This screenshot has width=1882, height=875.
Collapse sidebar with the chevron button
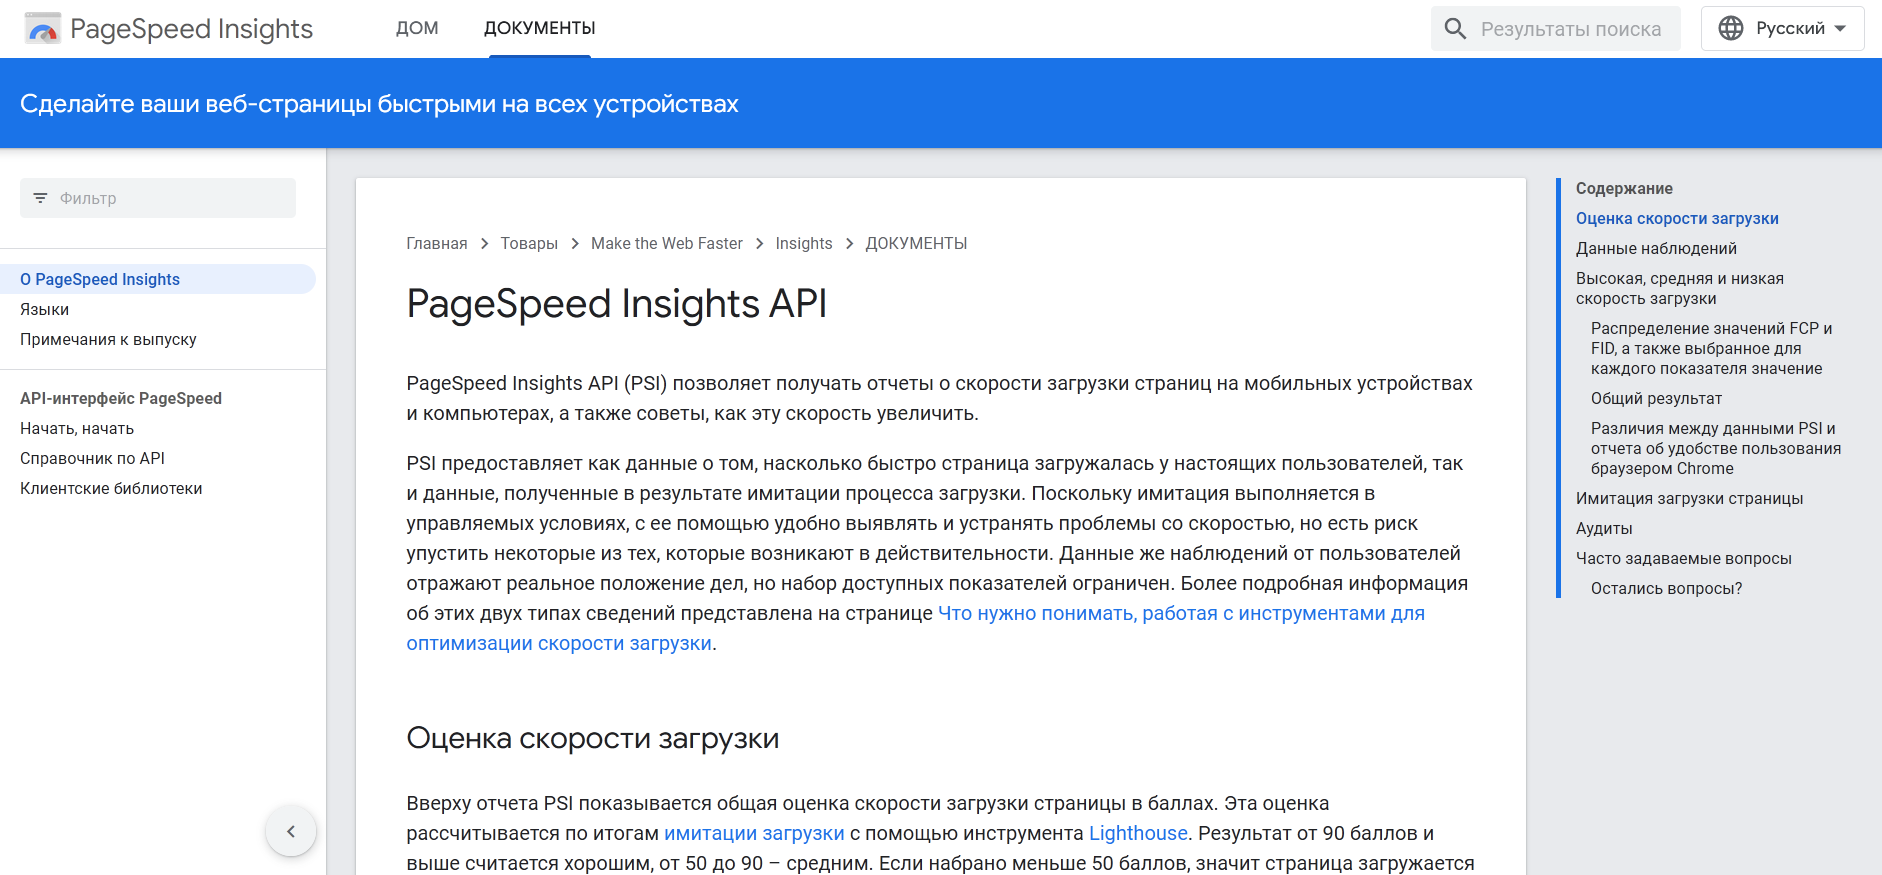[291, 831]
